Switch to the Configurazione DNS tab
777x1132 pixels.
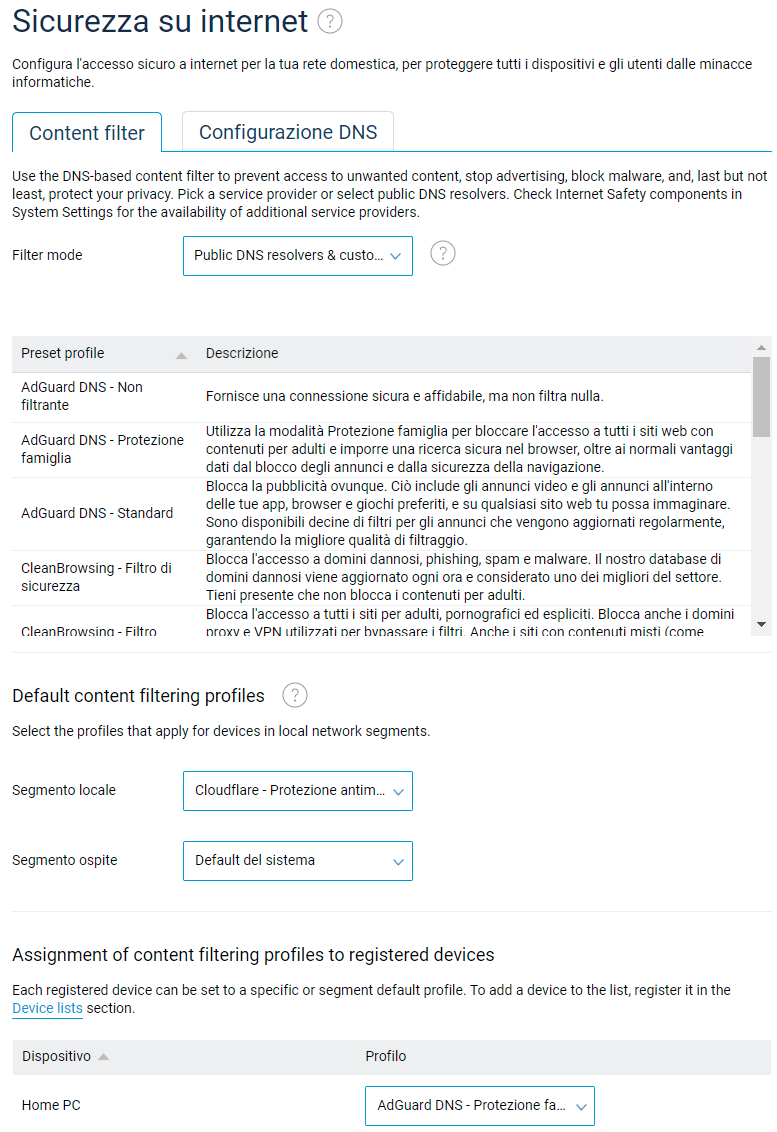pyautogui.click(x=288, y=132)
